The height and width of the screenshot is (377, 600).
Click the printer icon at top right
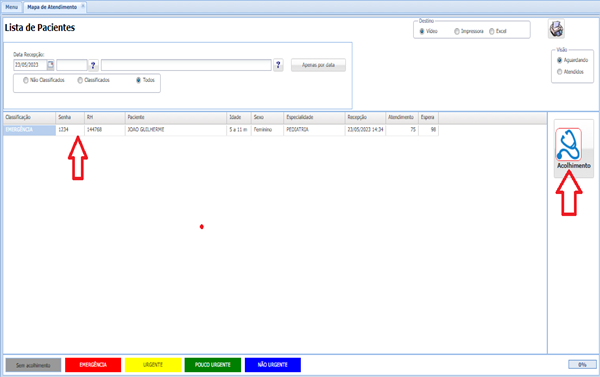point(556,29)
